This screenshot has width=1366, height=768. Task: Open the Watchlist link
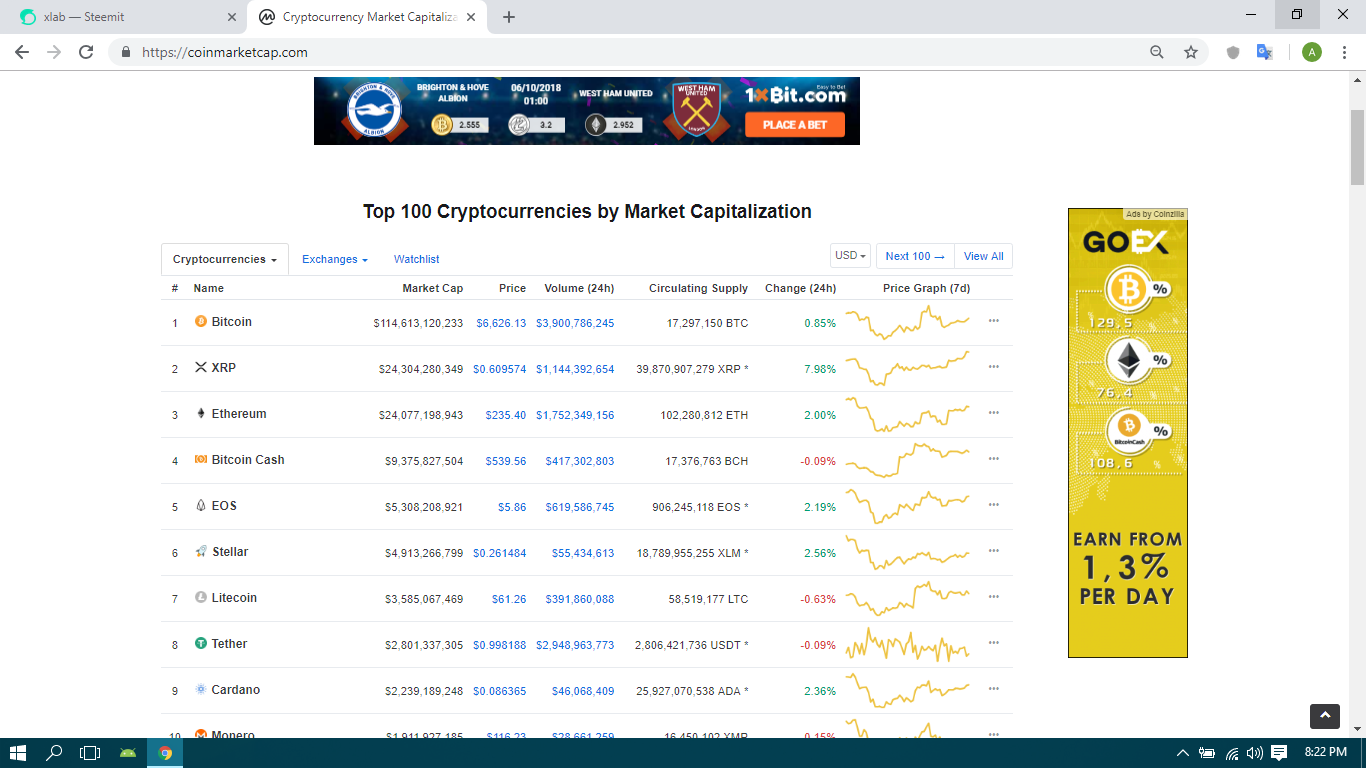click(417, 259)
